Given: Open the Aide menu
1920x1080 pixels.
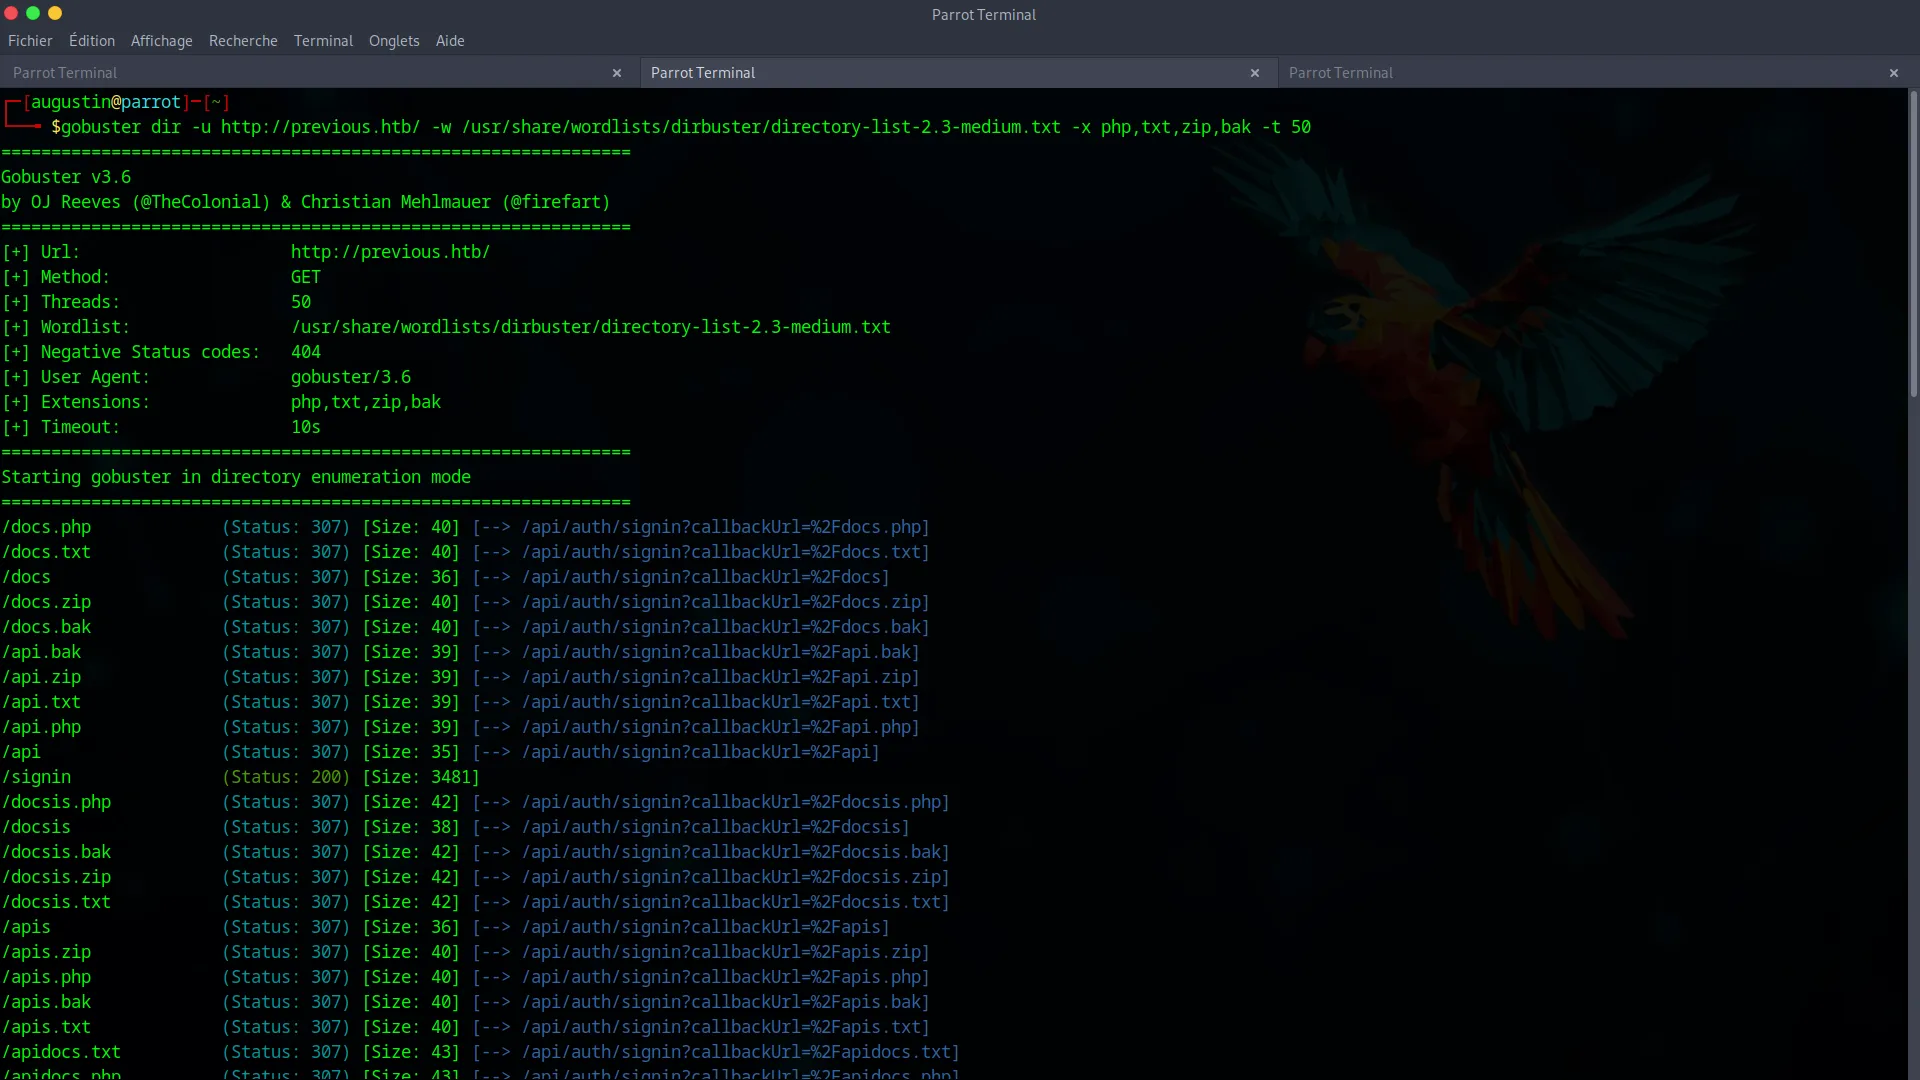Looking at the screenshot, I should tap(450, 41).
